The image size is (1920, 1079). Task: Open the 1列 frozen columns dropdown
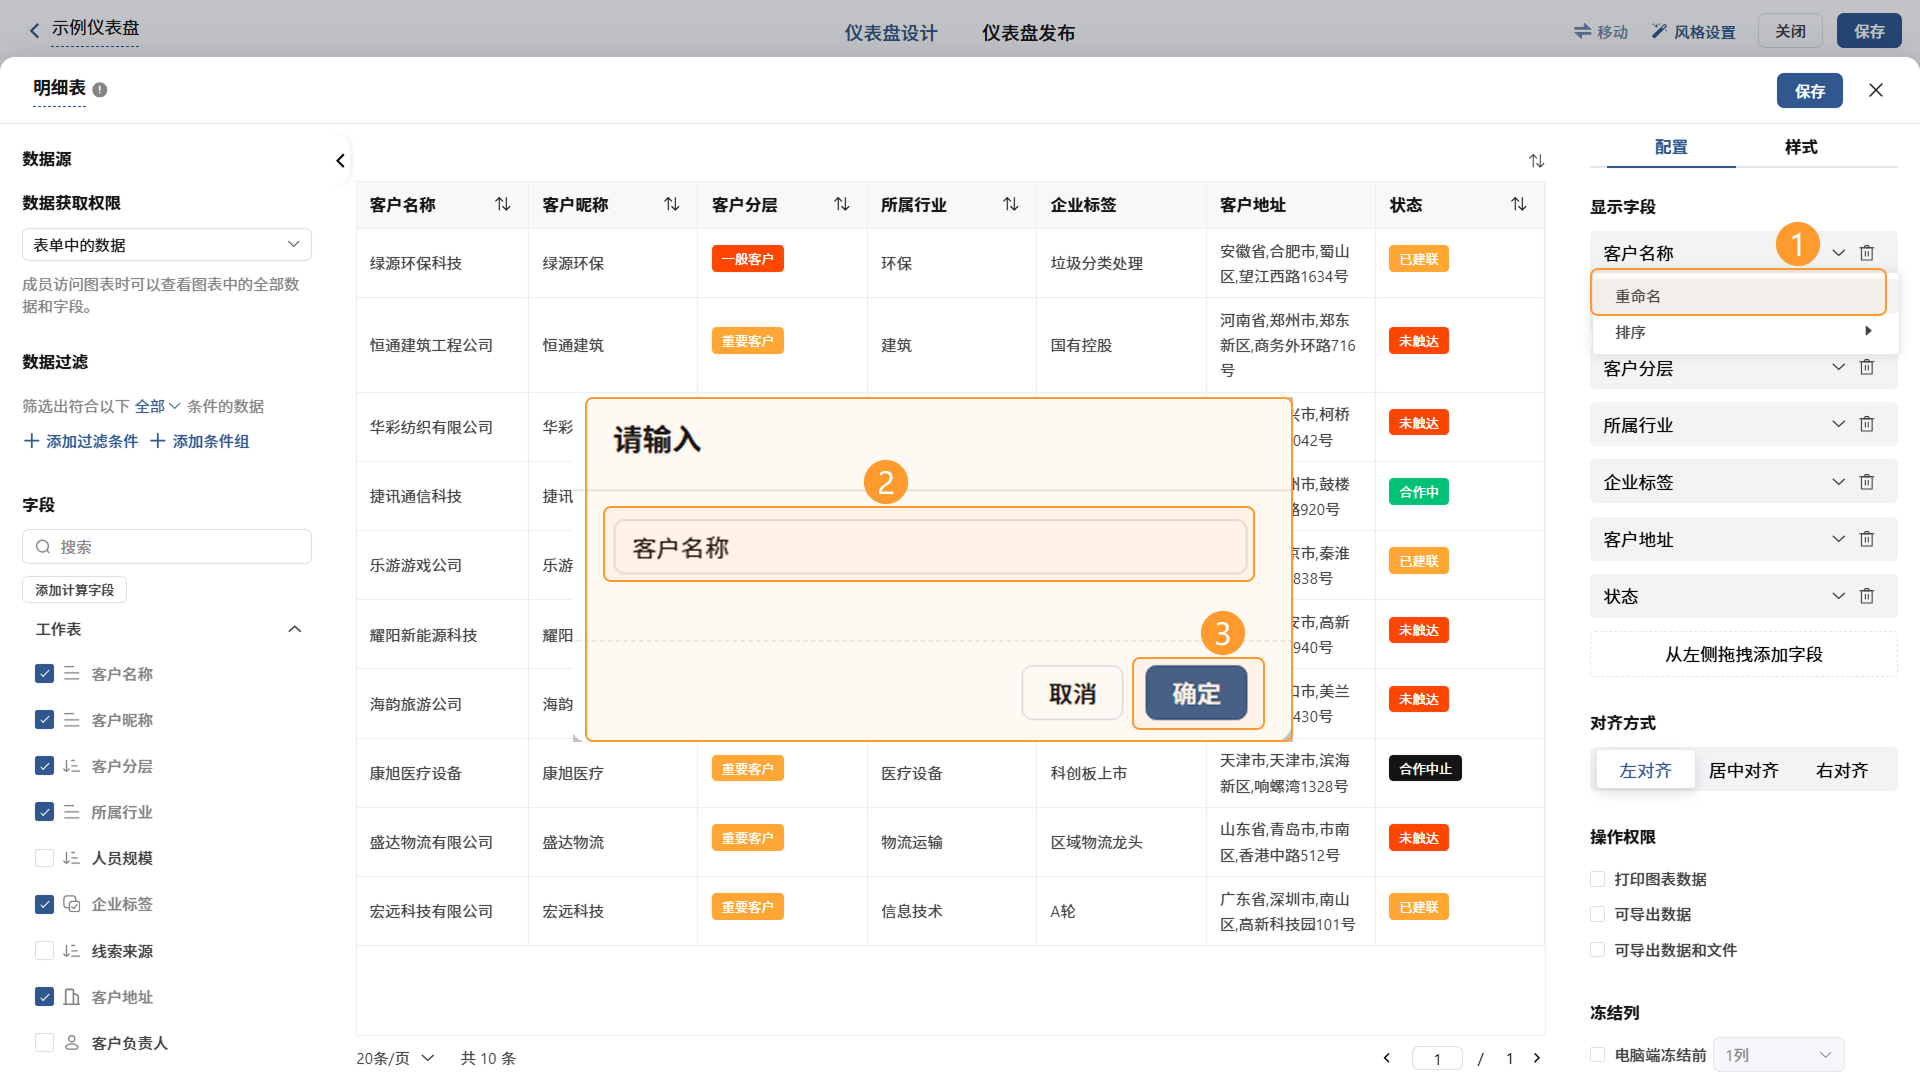pyautogui.click(x=1779, y=1055)
